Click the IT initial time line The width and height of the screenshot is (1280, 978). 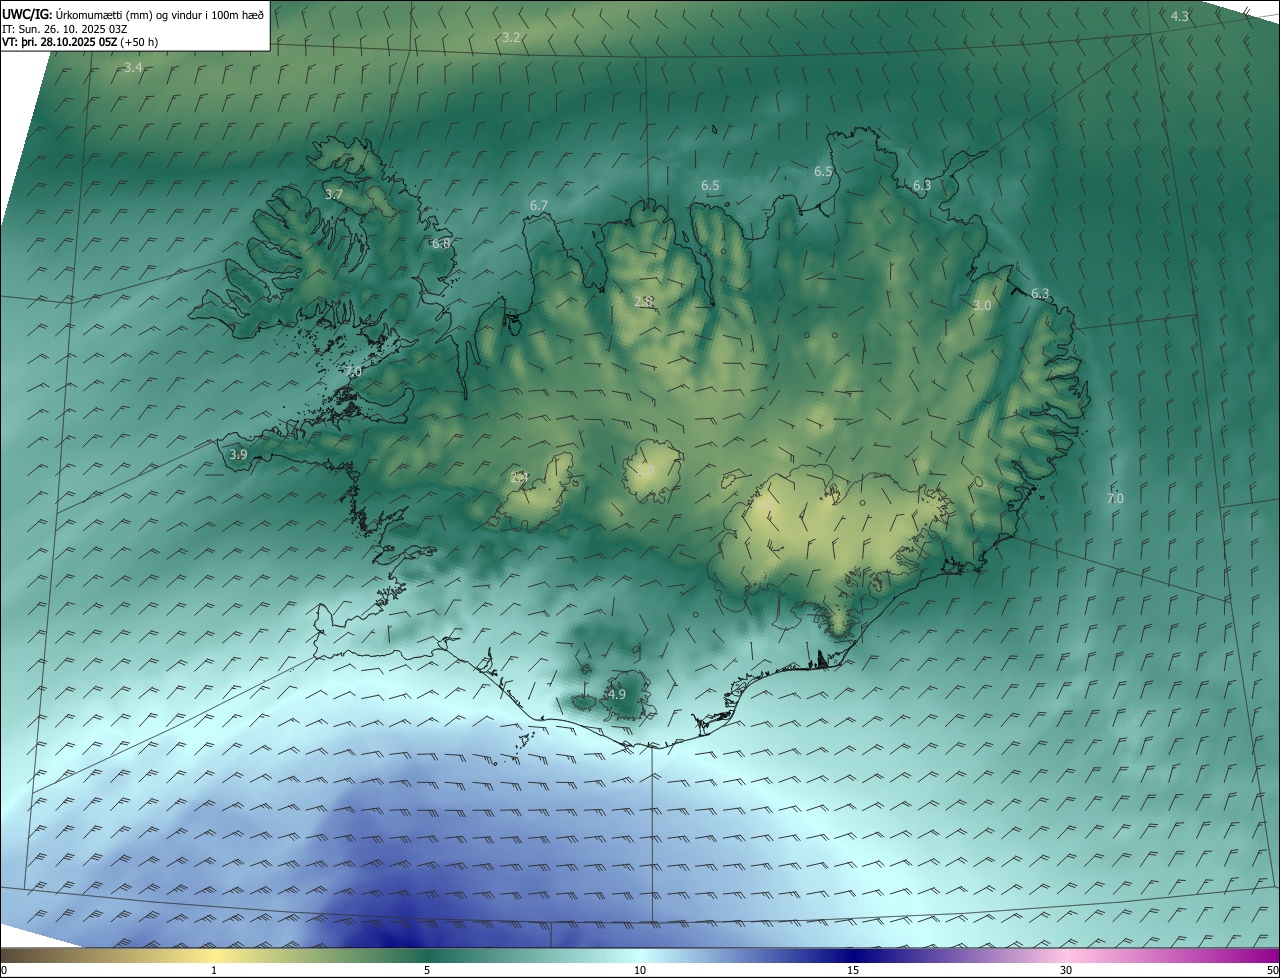click(64, 29)
